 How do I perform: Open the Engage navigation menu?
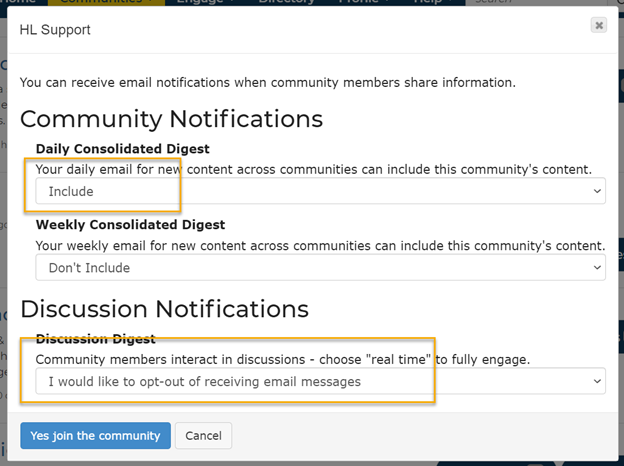pyautogui.click(x=198, y=3)
